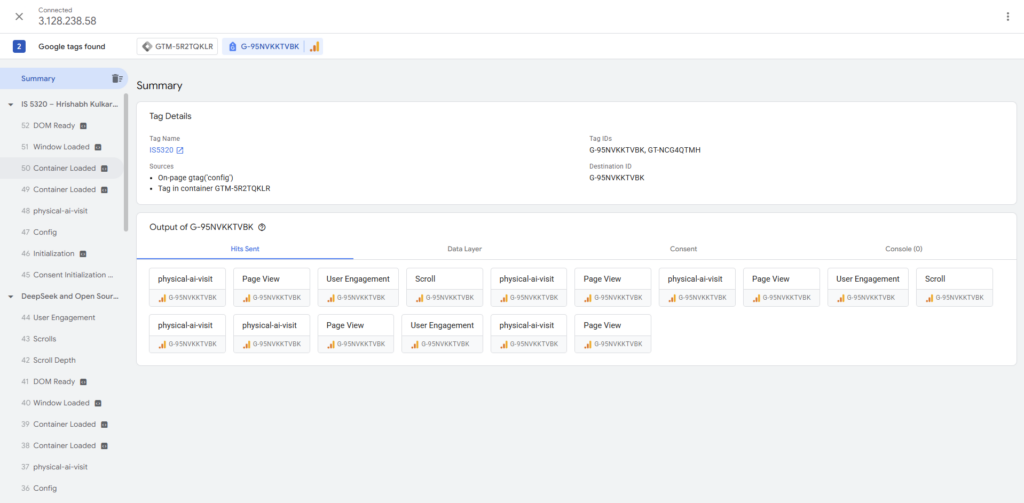
Task: Click the API call icon next to 52 DOM Ready
Action: [84, 126]
